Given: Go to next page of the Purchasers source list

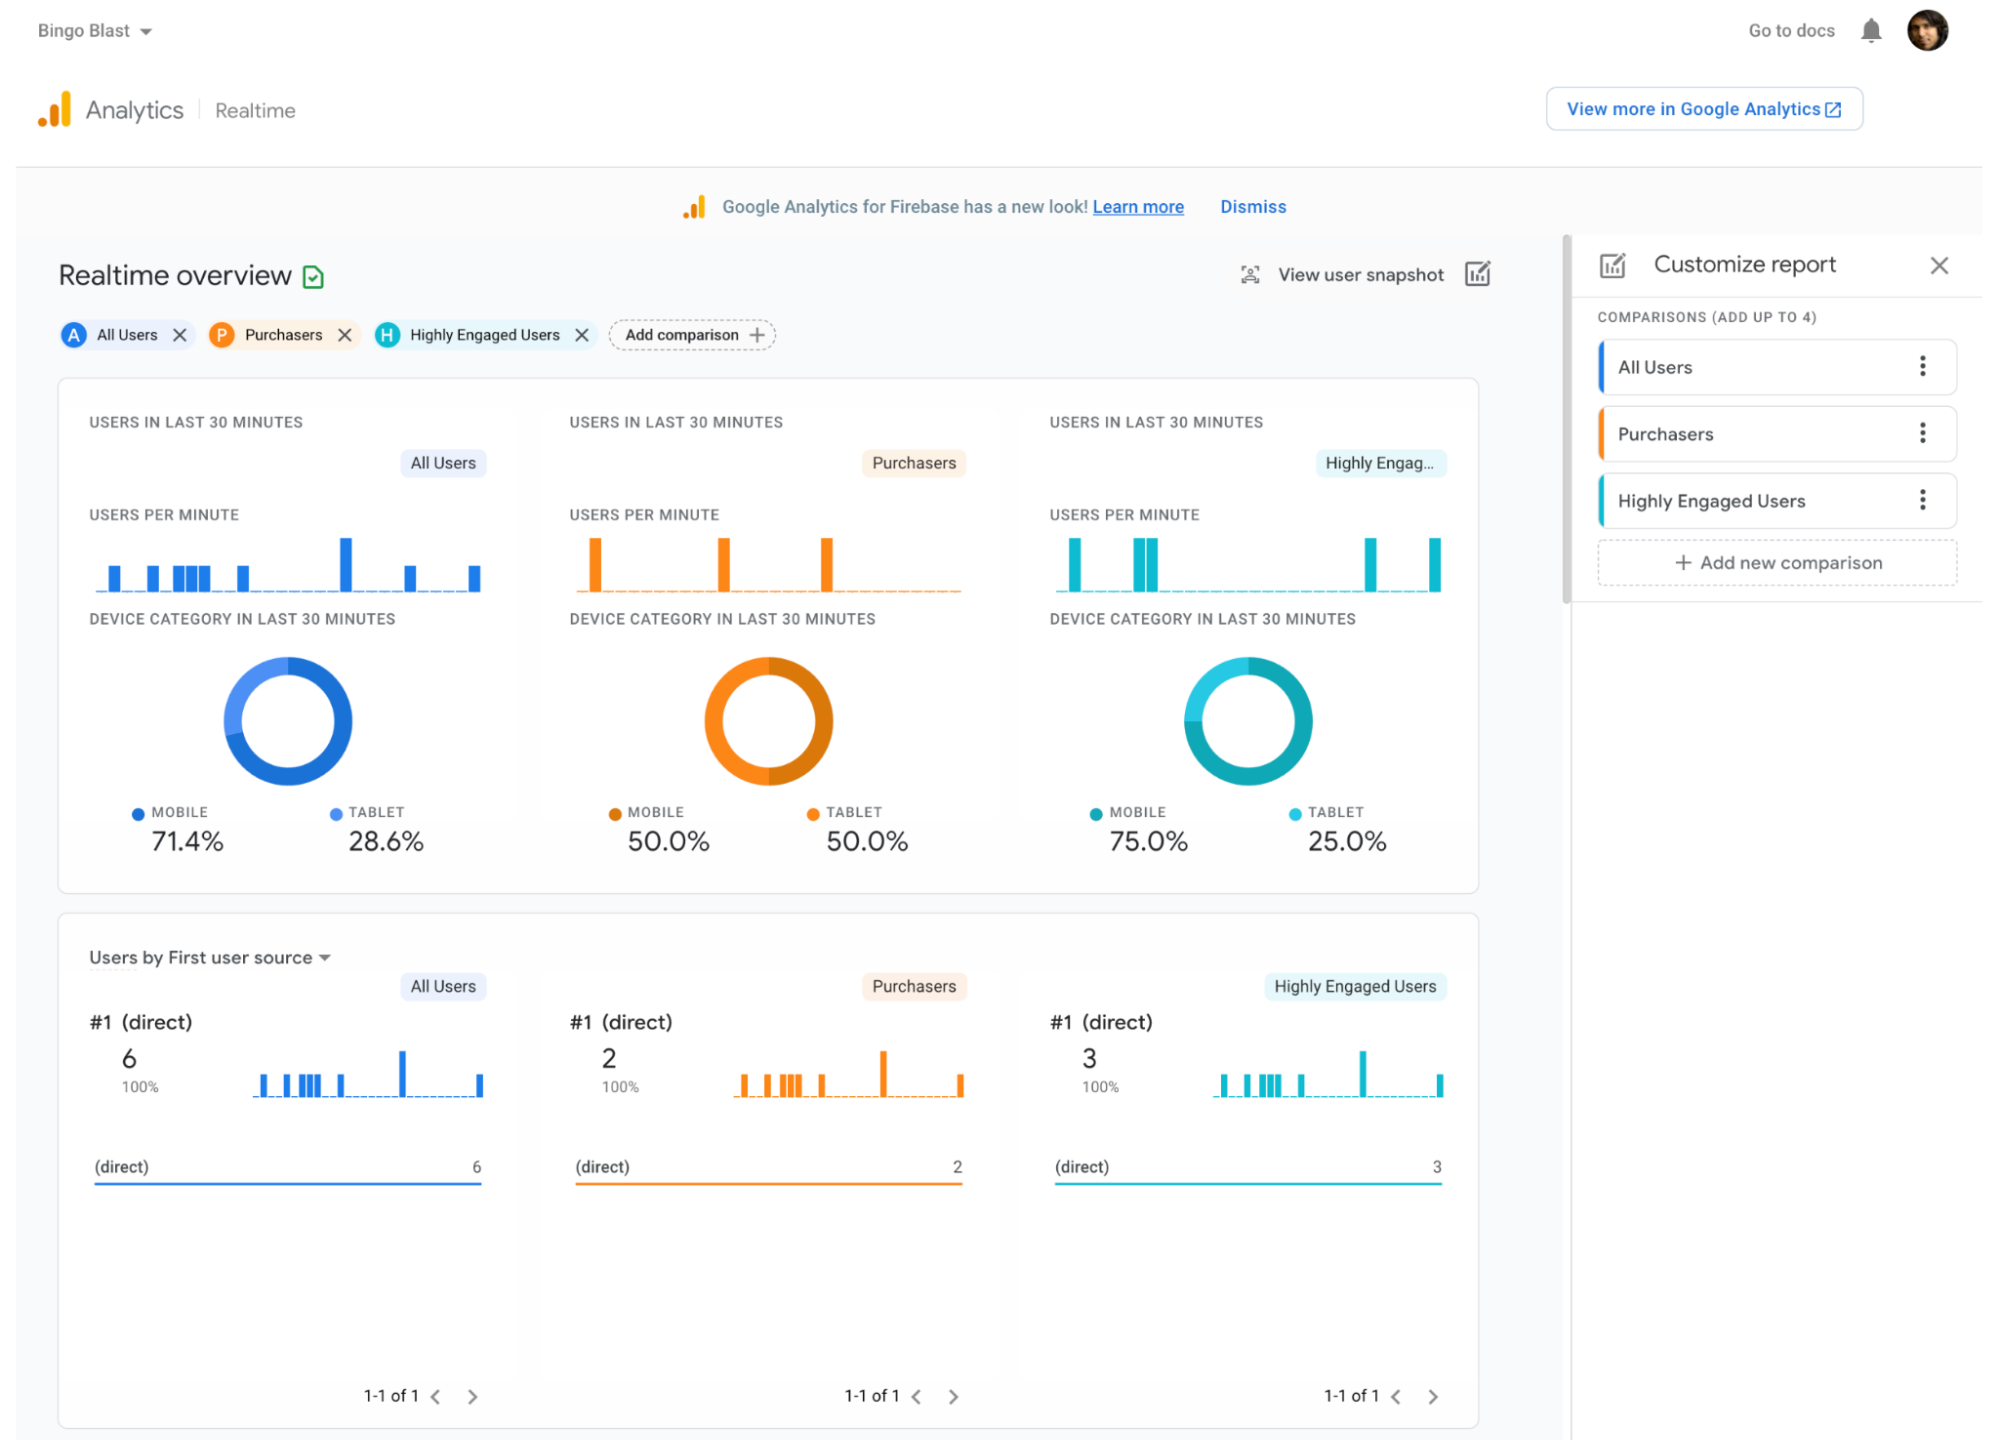Looking at the screenshot, I should click(954, 1396).
